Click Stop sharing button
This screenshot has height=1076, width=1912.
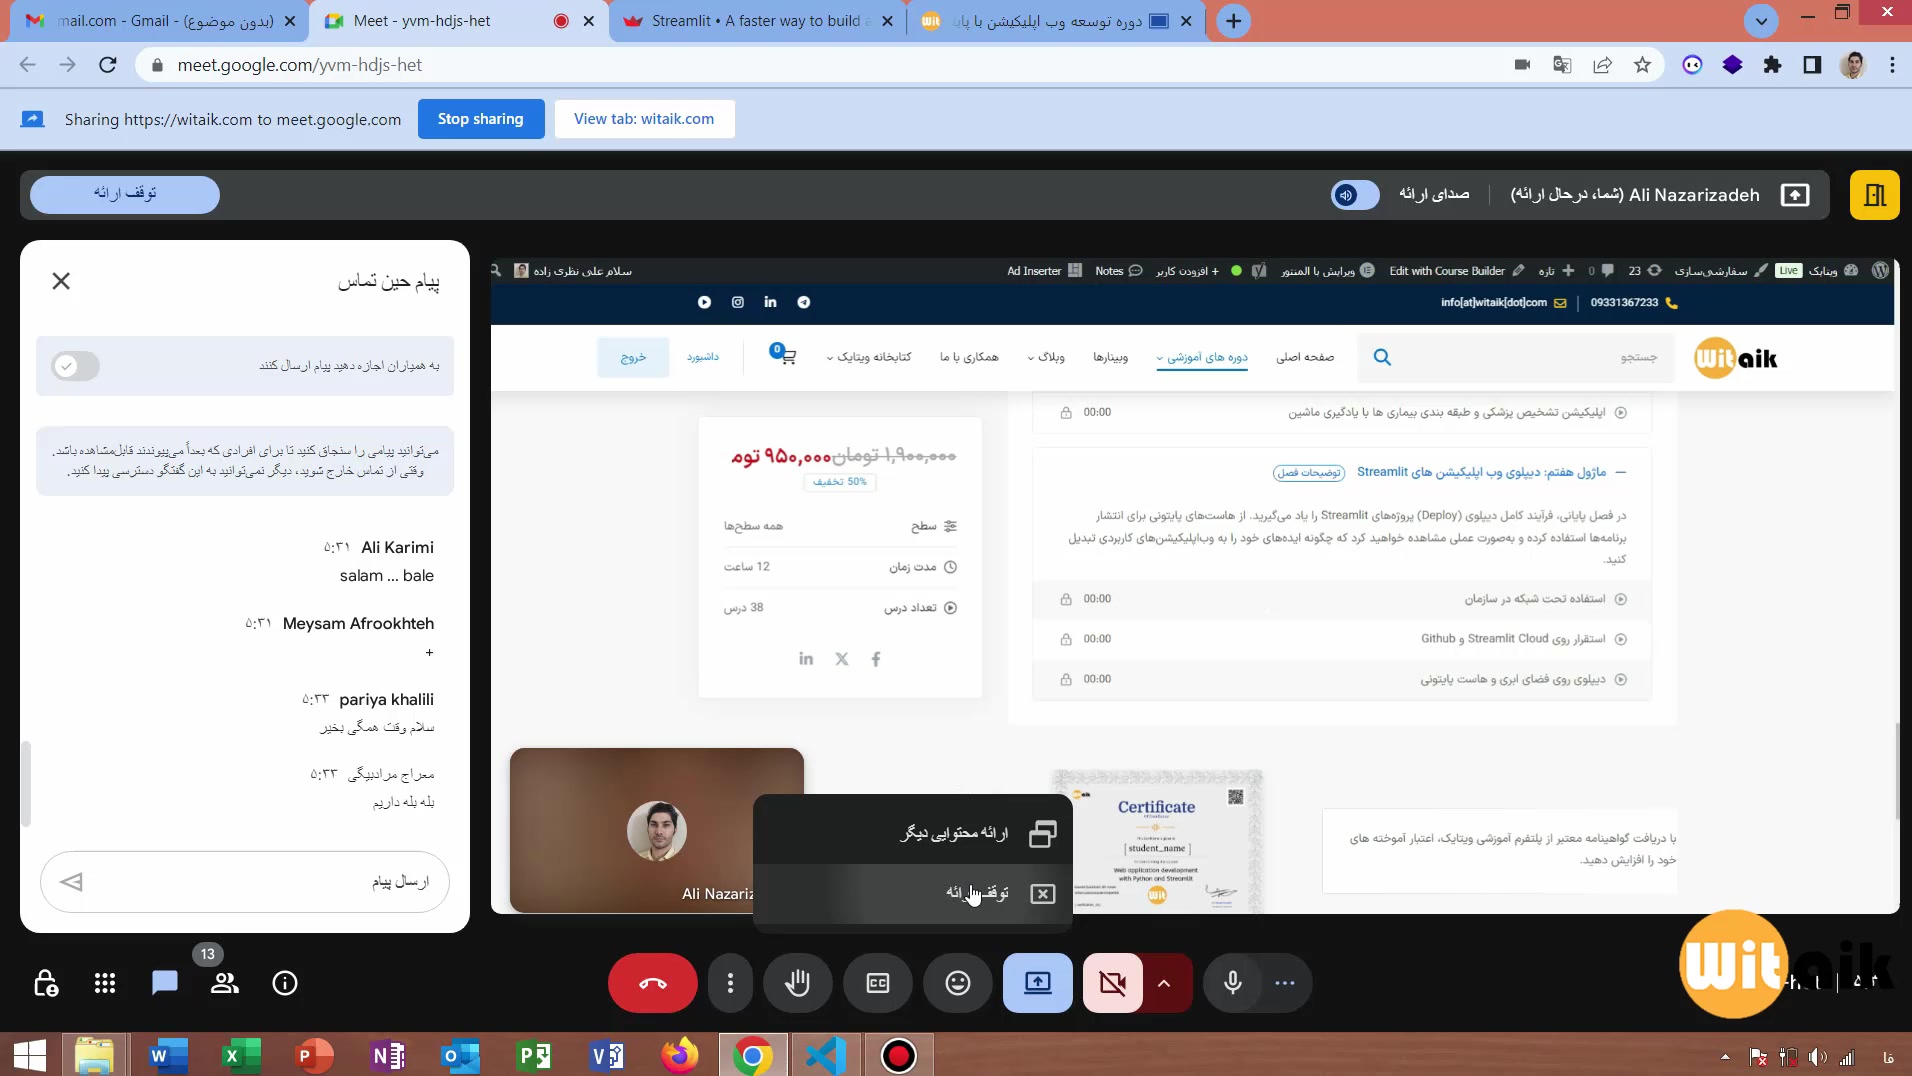pos(481,119)
